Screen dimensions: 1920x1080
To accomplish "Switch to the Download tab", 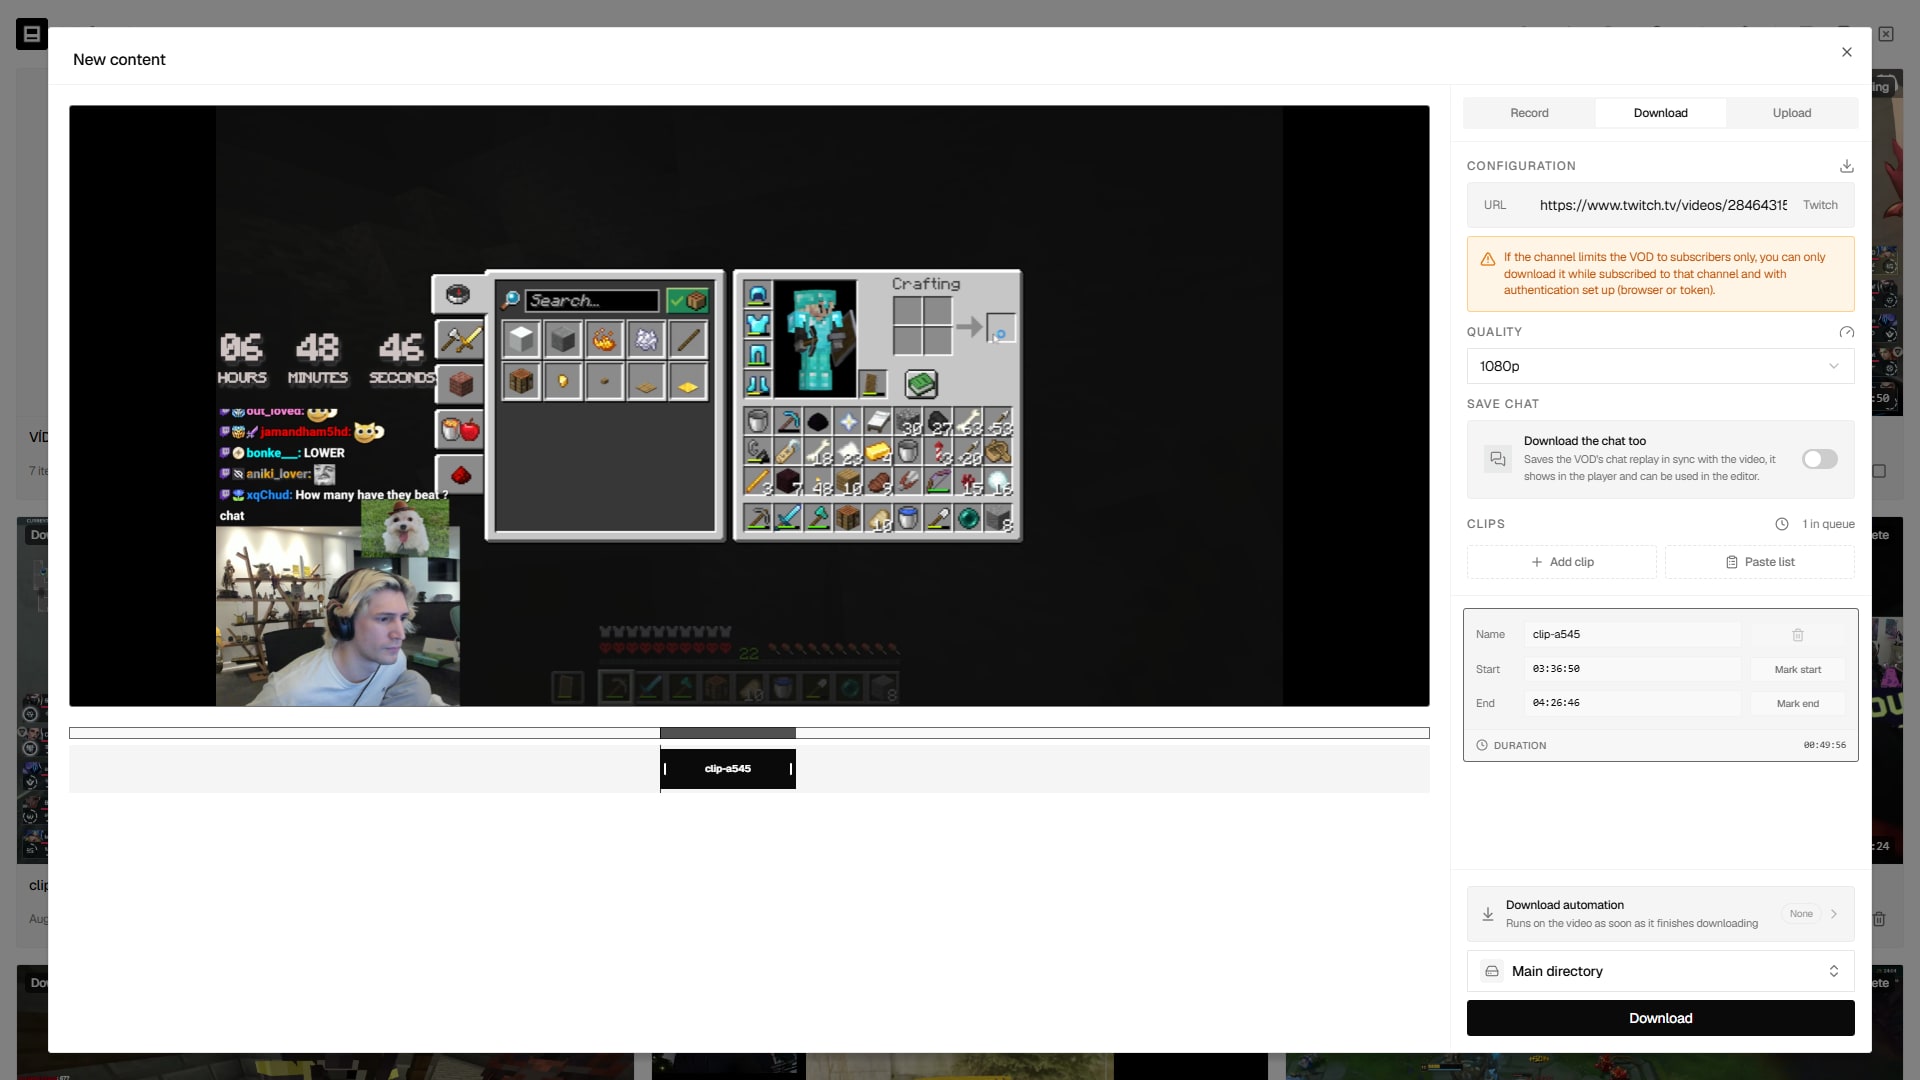I will pos(1660,113).
